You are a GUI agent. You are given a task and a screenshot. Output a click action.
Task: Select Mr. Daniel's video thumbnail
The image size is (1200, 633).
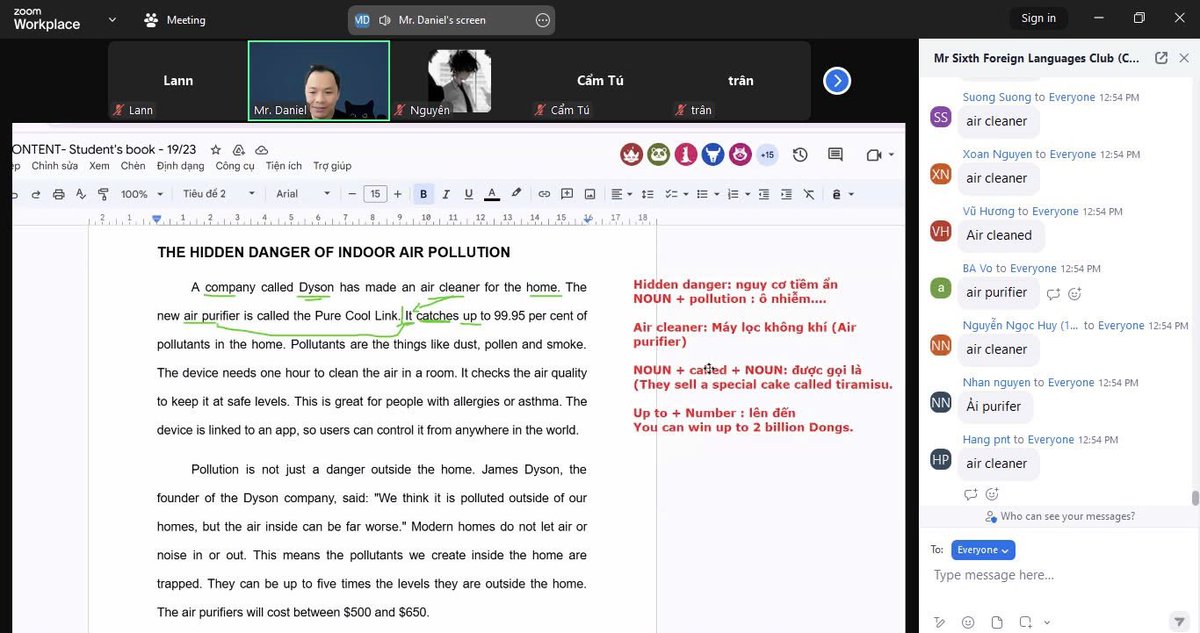319,81
